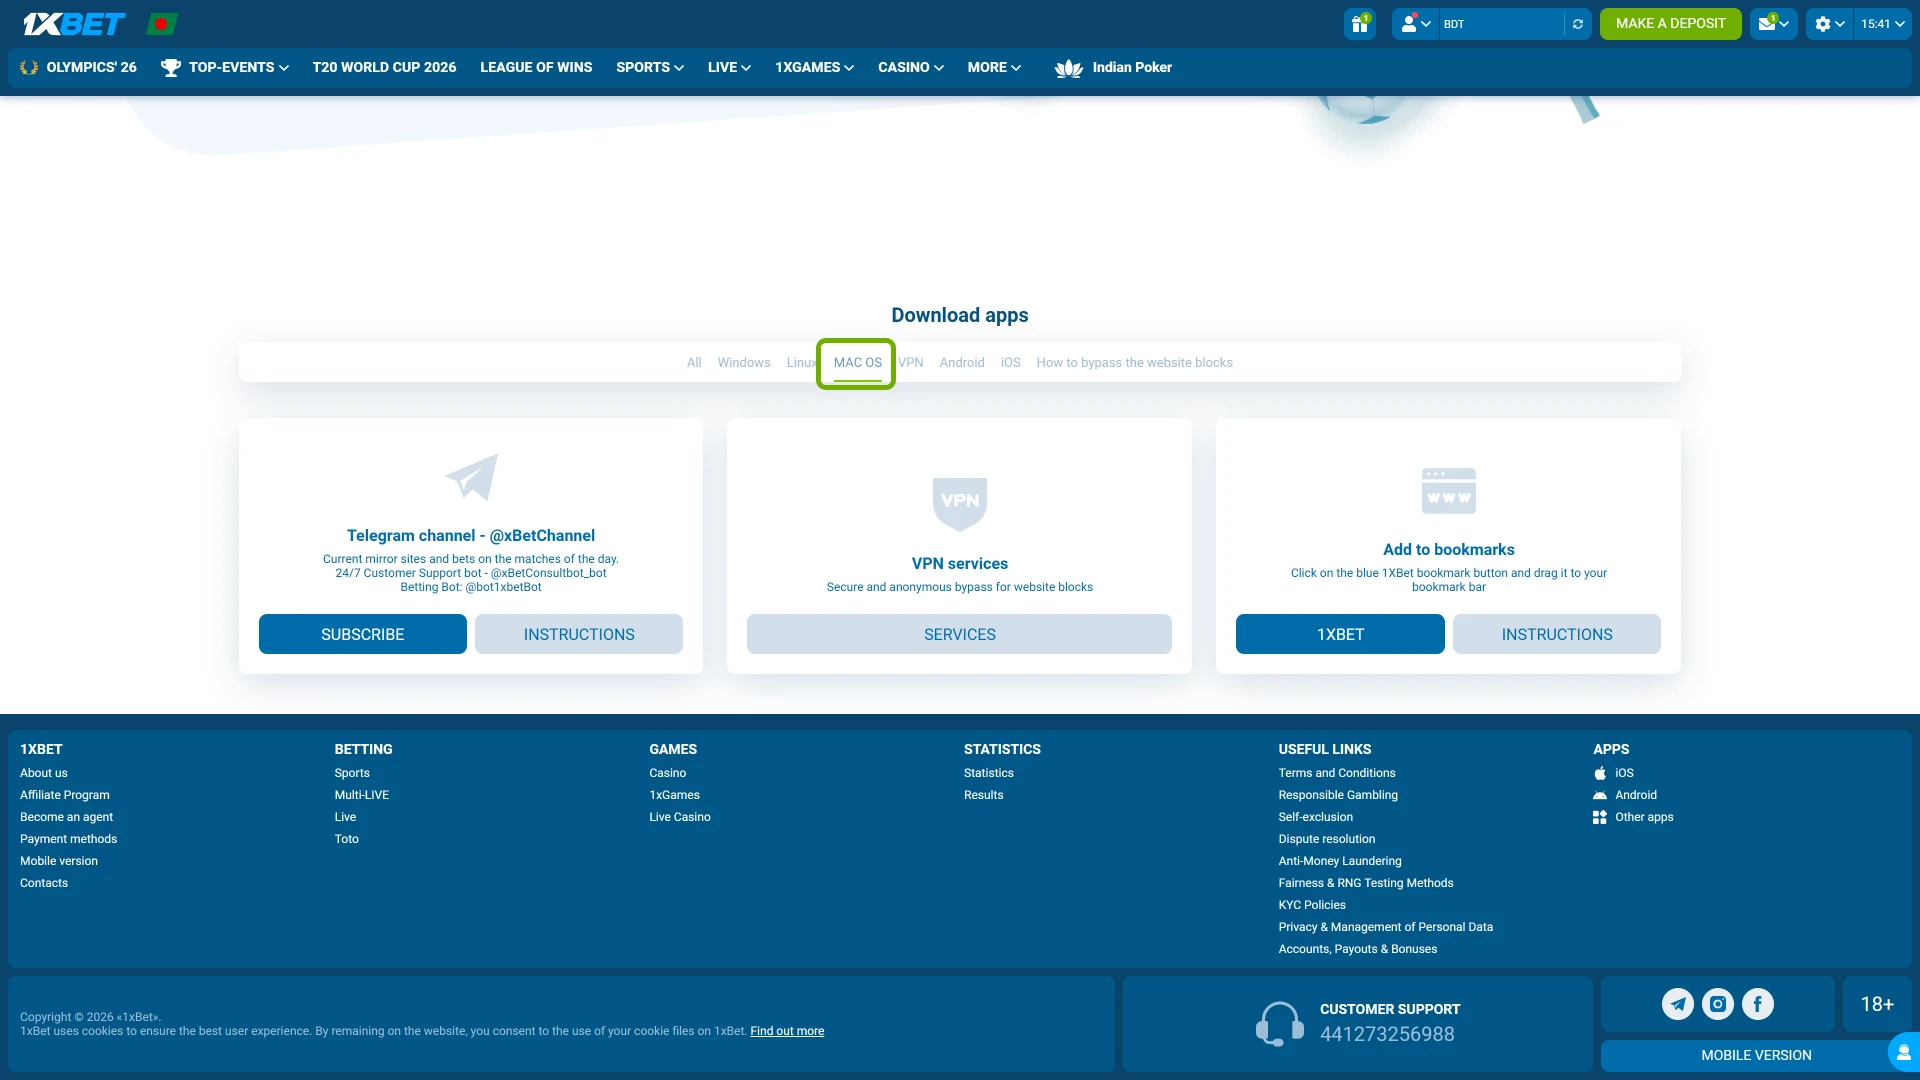Expand the SPORTS navigation dropdown
Viewport: 1920px width, 1080px height.
click(x=648, y=67)
